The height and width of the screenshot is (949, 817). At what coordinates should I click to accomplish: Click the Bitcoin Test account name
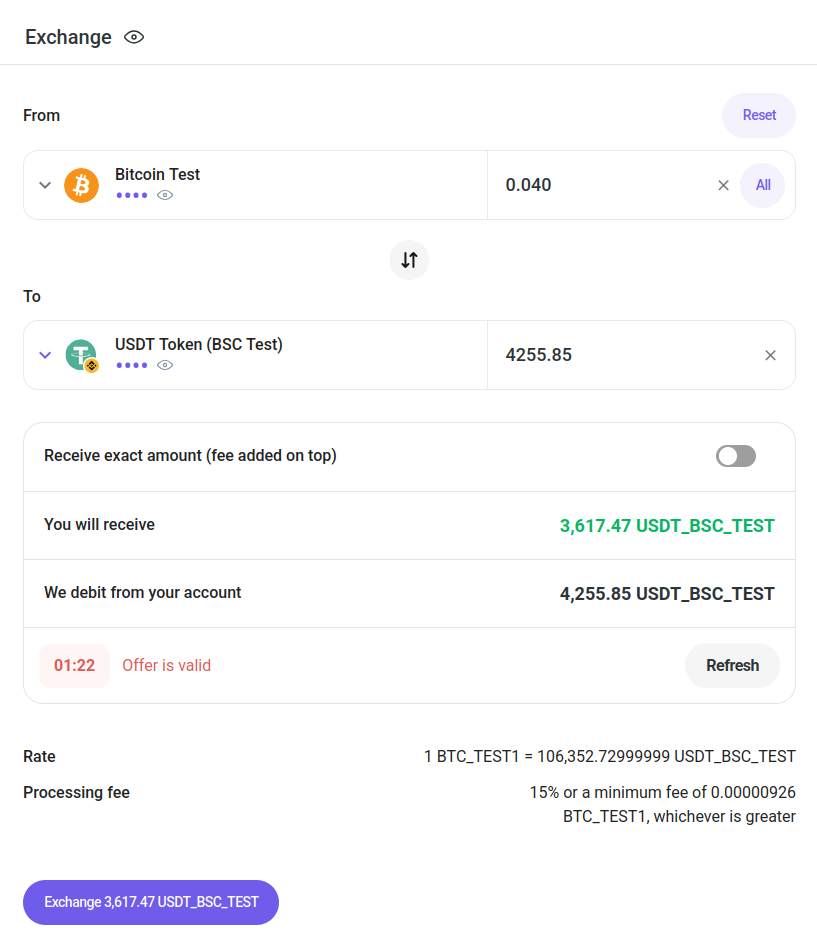157,174
